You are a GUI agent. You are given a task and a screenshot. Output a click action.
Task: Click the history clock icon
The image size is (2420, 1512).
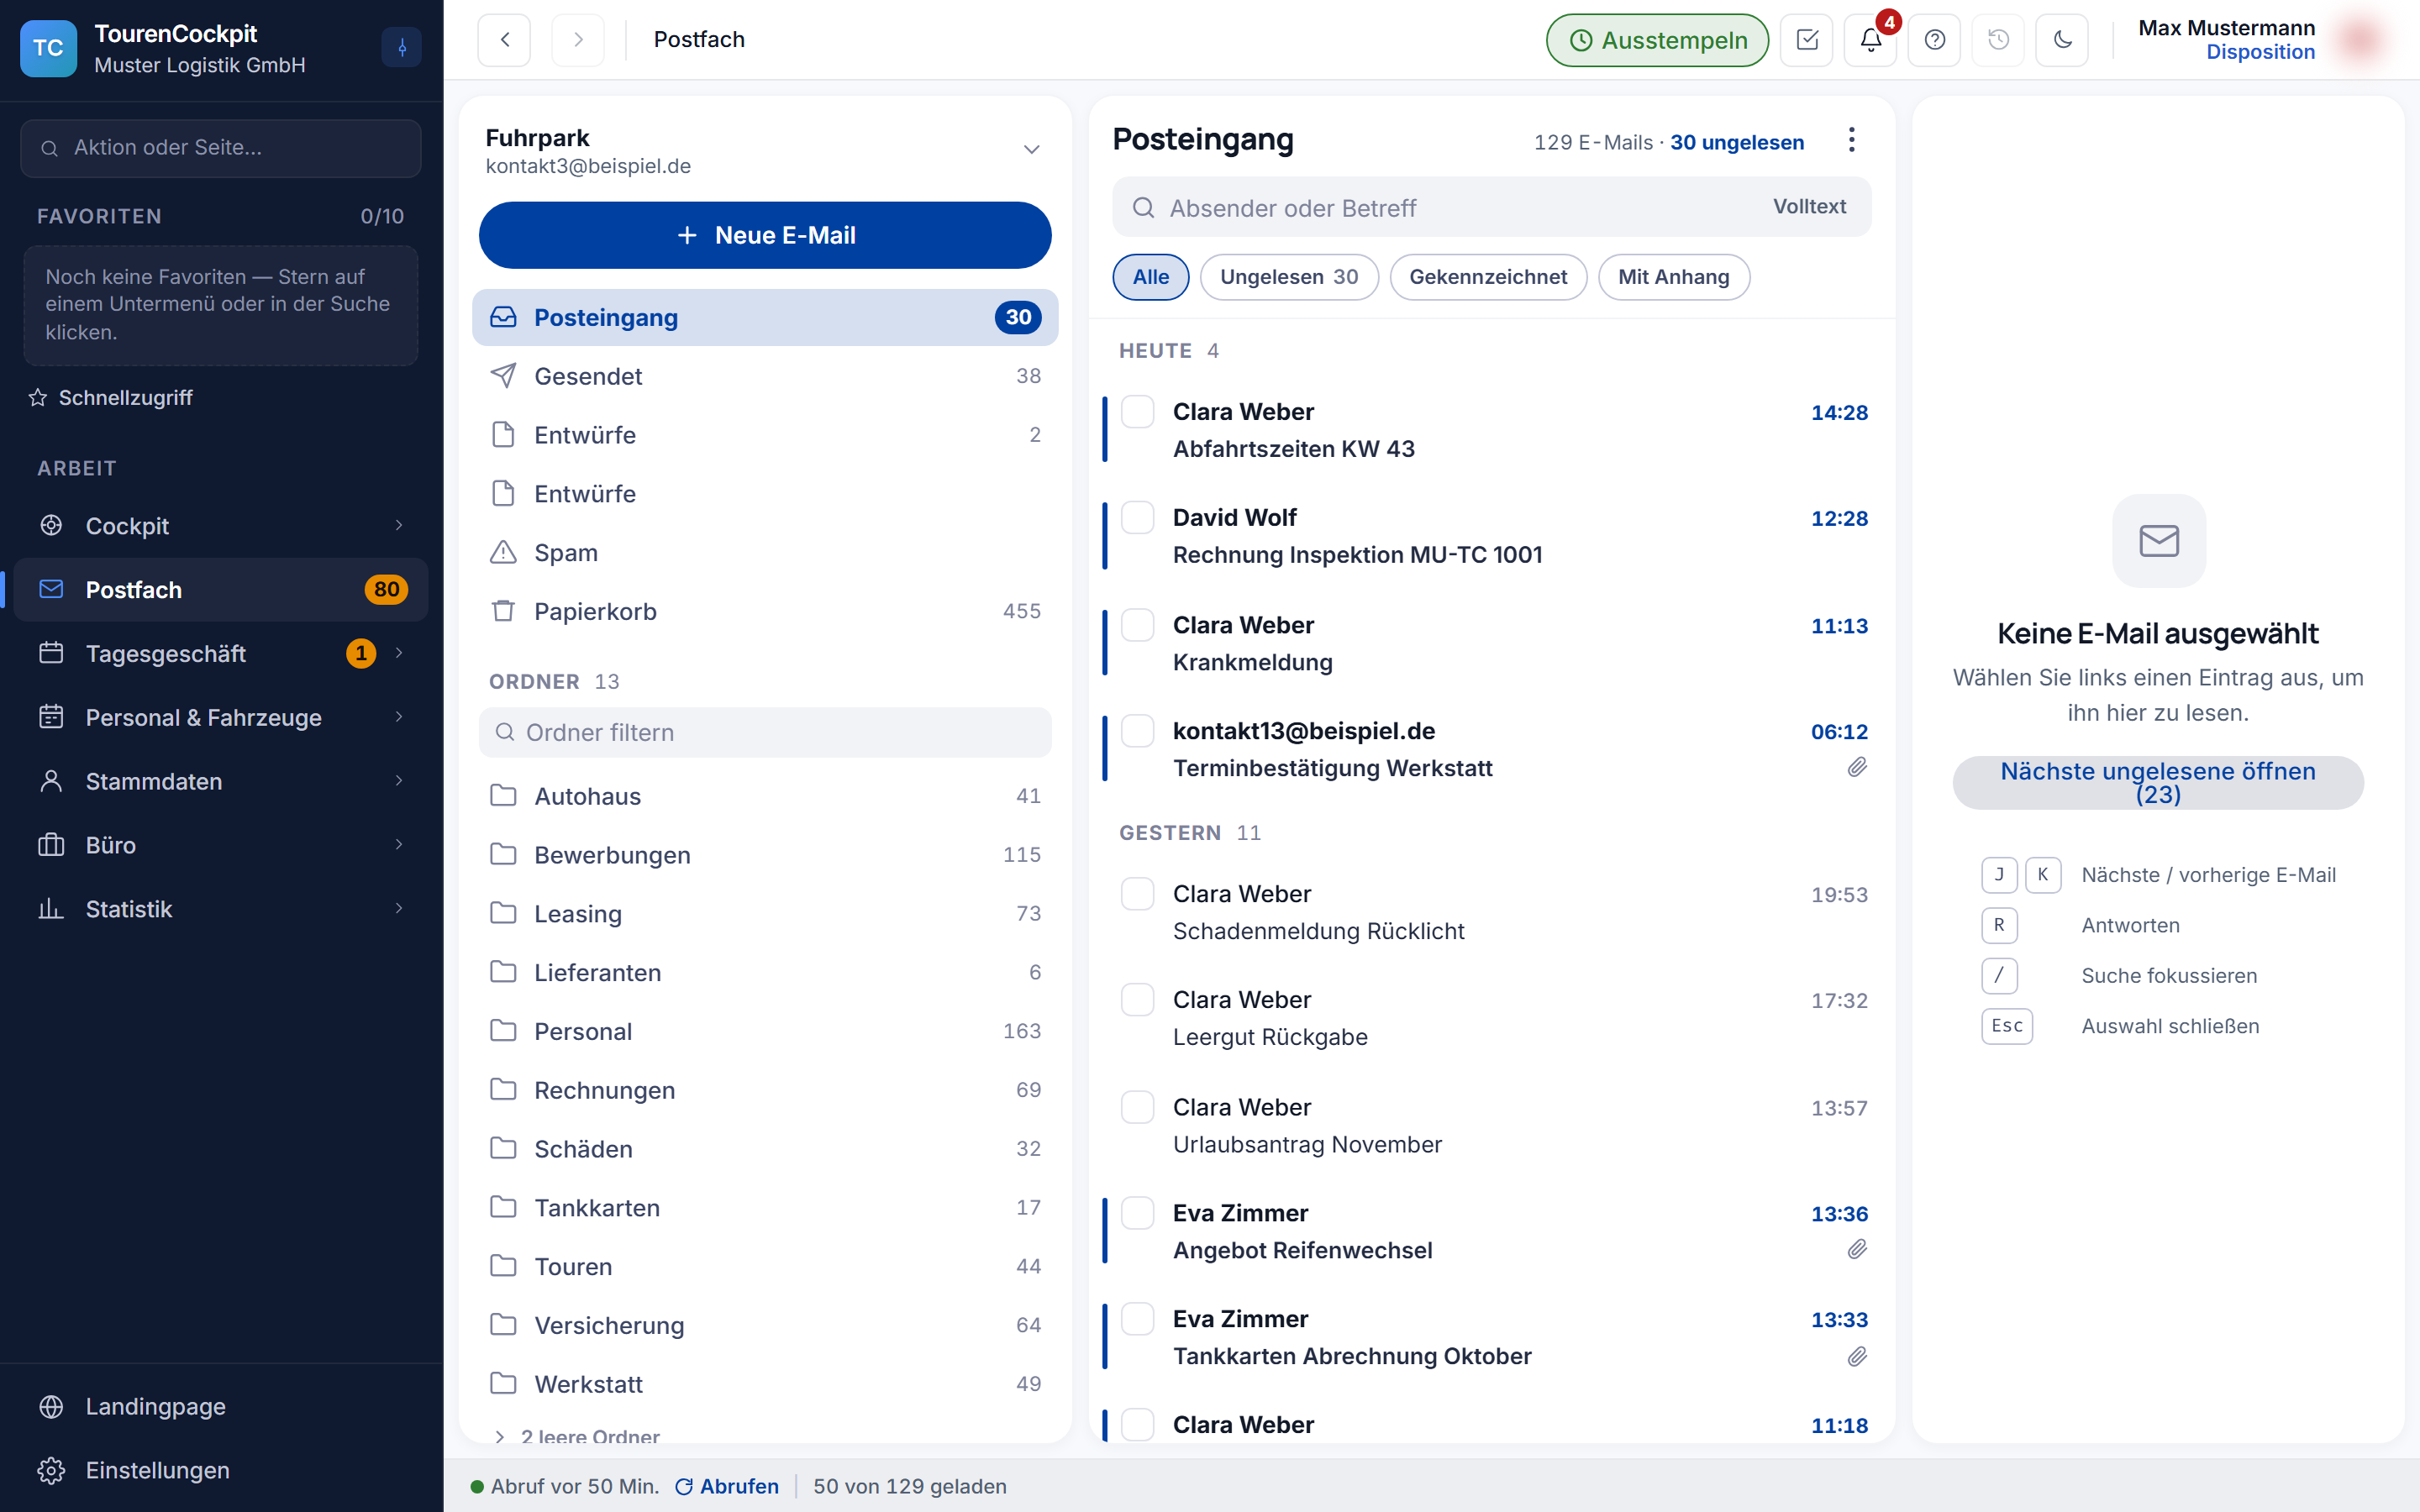tap(1998, 40)
